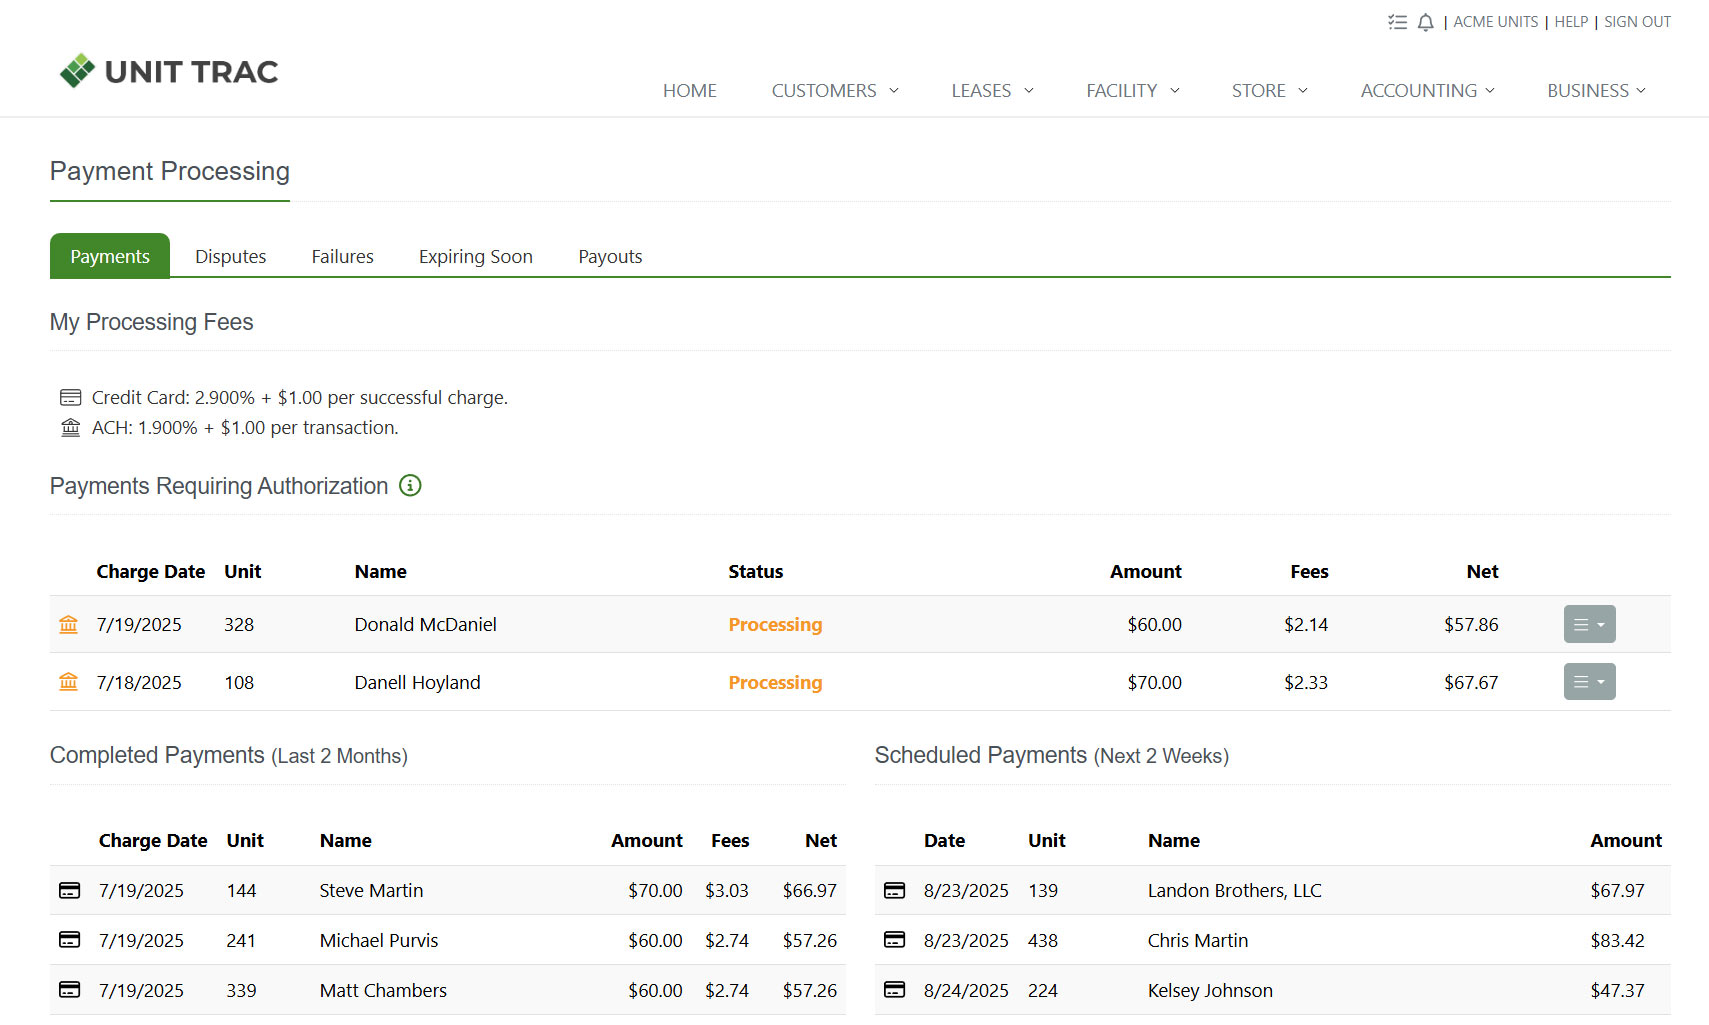Click the Status column header
Viewport: 1709px width, 1025px height.
click(755, 571)
